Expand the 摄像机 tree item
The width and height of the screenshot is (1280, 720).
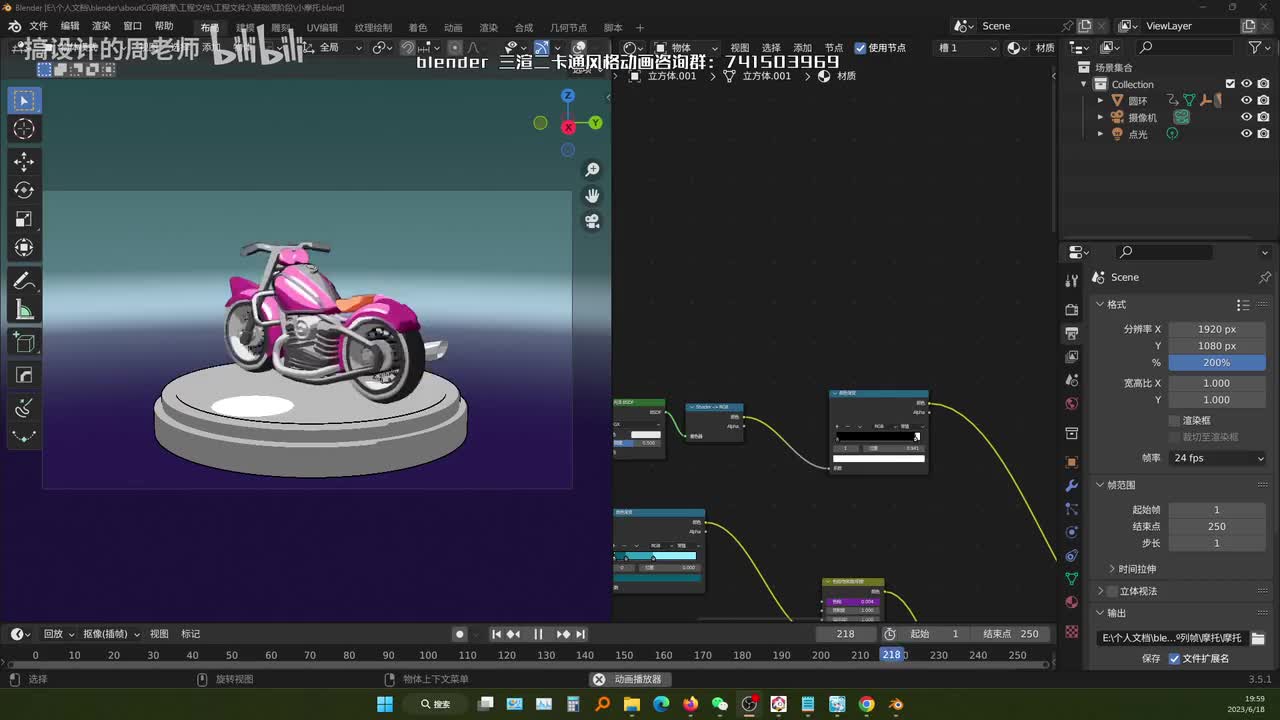[1101, 117]
